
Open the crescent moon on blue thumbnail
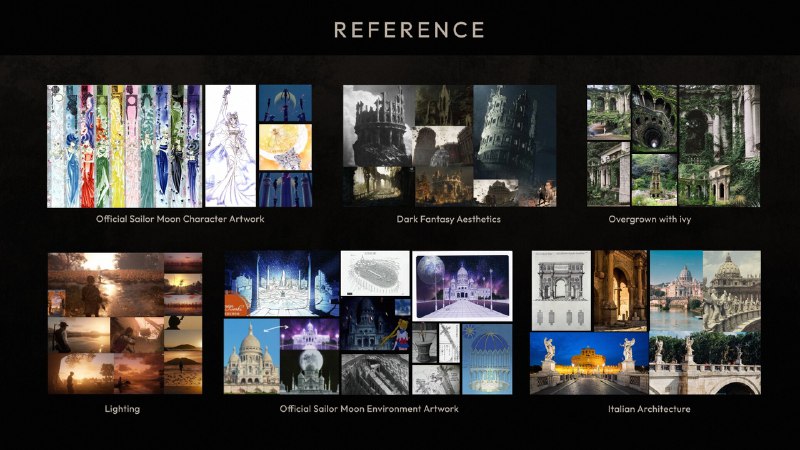[285, 103]
